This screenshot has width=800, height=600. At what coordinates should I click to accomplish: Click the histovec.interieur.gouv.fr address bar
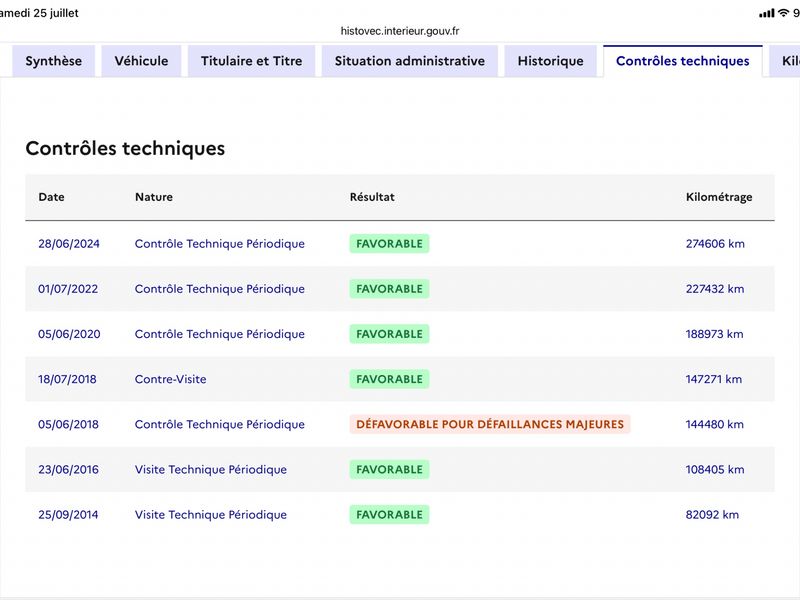pos(400,31)
